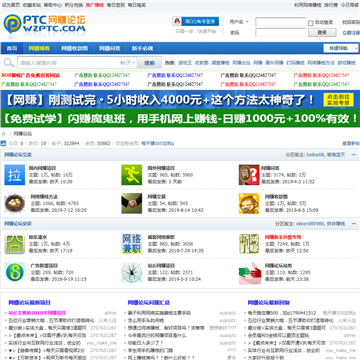Open the yellow monkey forum icon

pyautogui.click(x=249, y=203)
